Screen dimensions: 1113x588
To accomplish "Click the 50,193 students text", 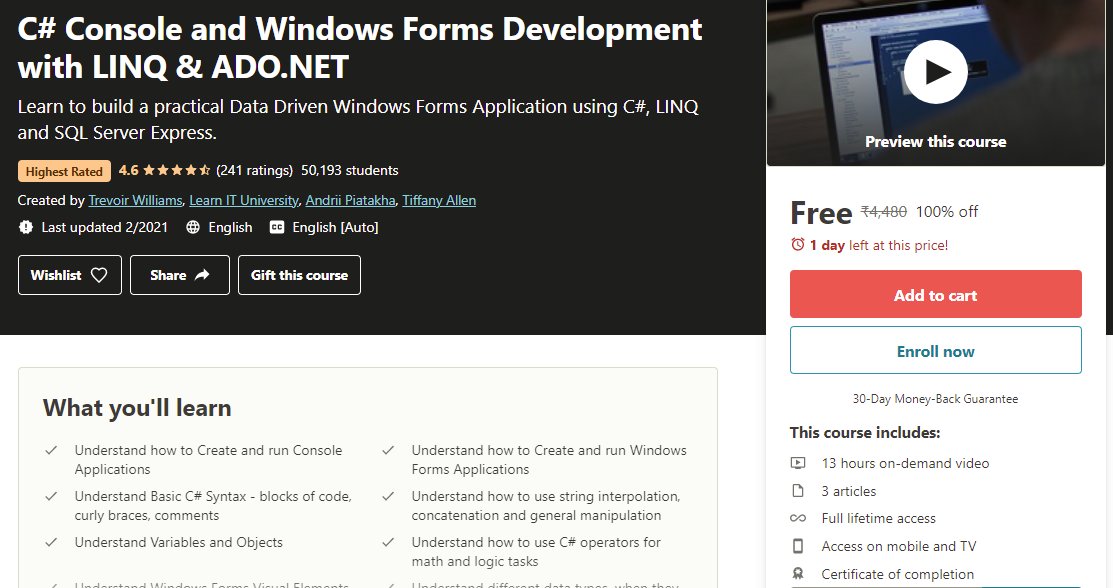I will 349,170.
